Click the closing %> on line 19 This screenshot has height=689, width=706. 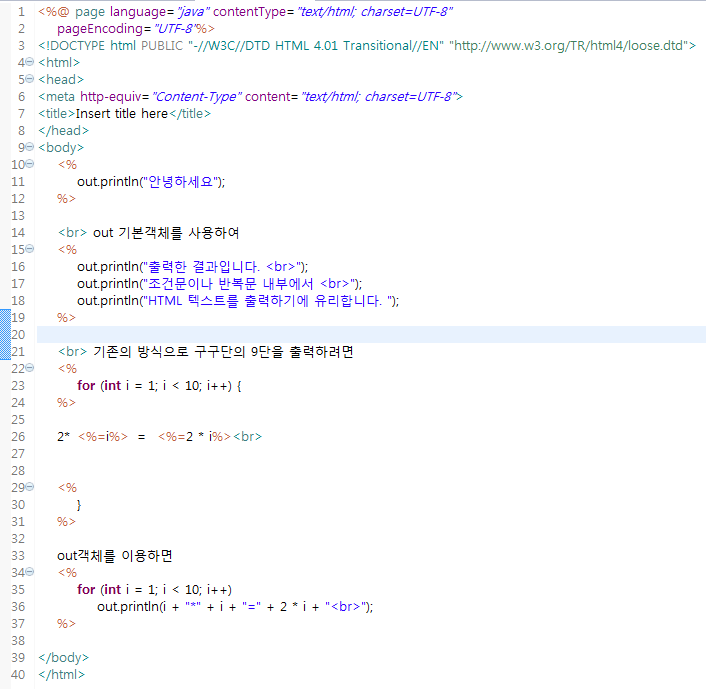click(66, 317)
